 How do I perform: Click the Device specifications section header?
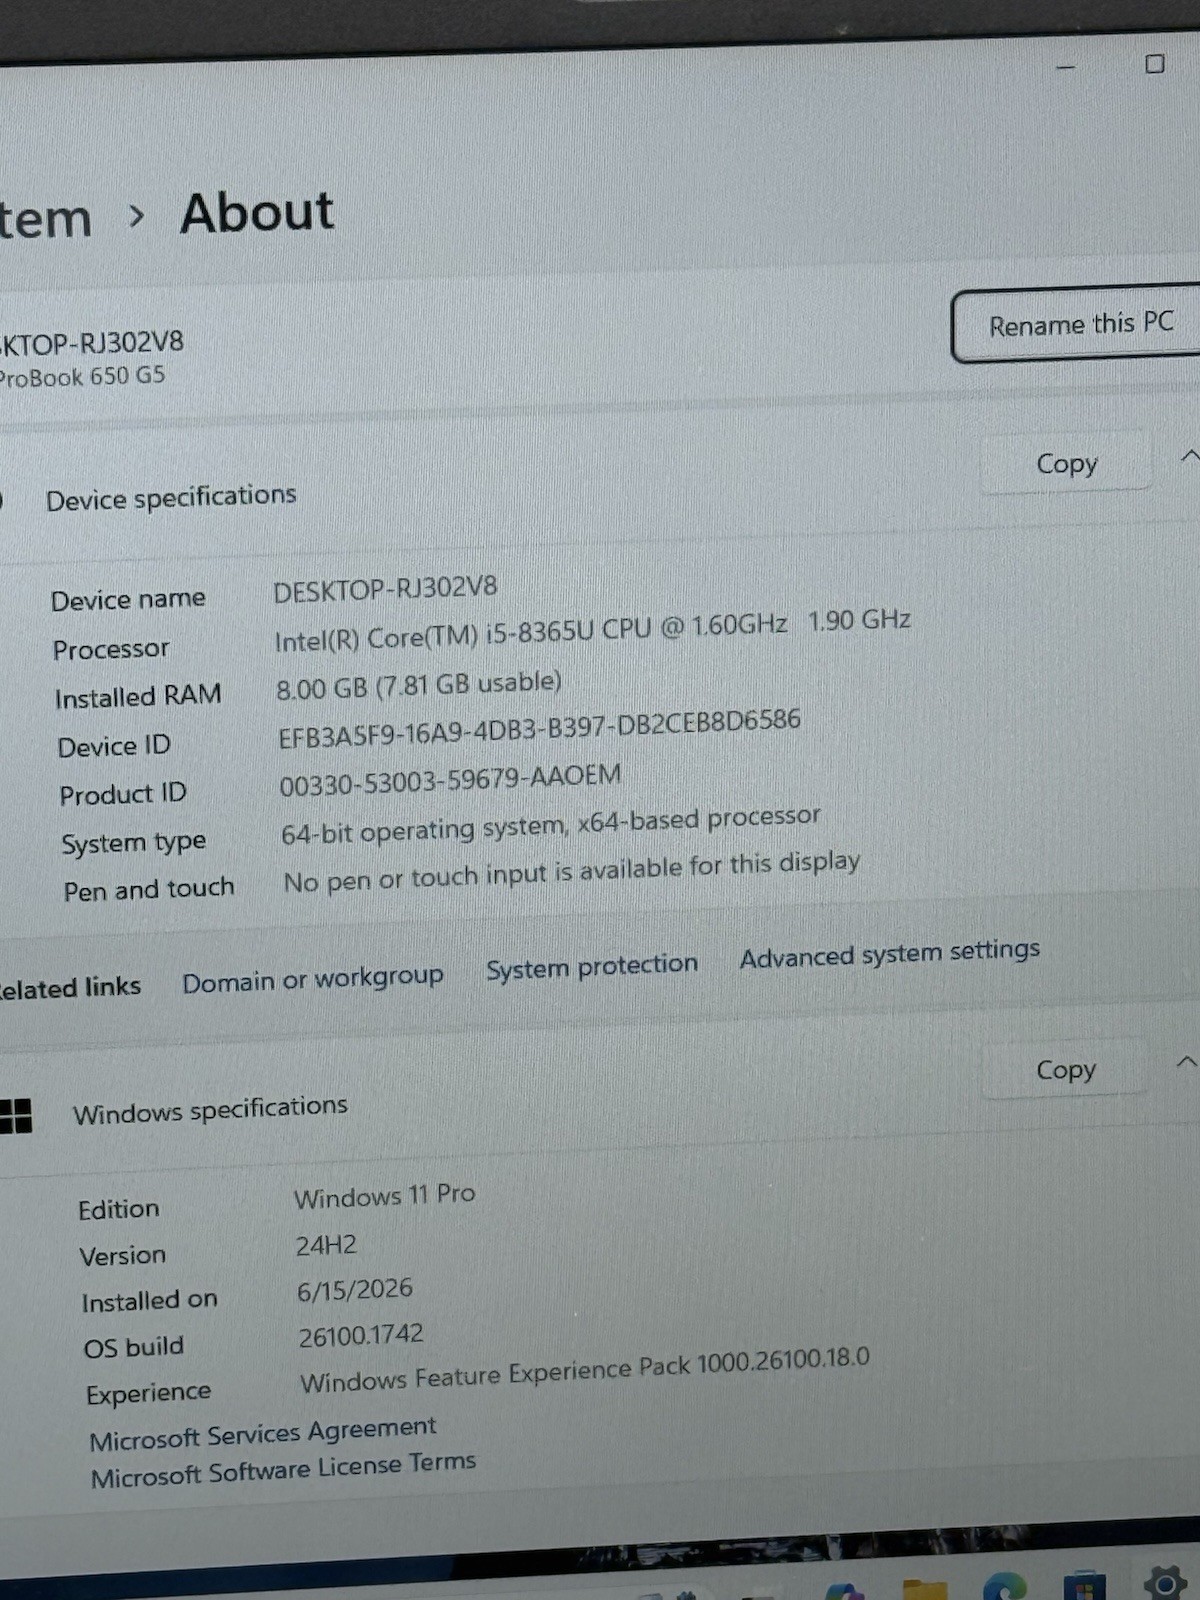click(171, 497)
